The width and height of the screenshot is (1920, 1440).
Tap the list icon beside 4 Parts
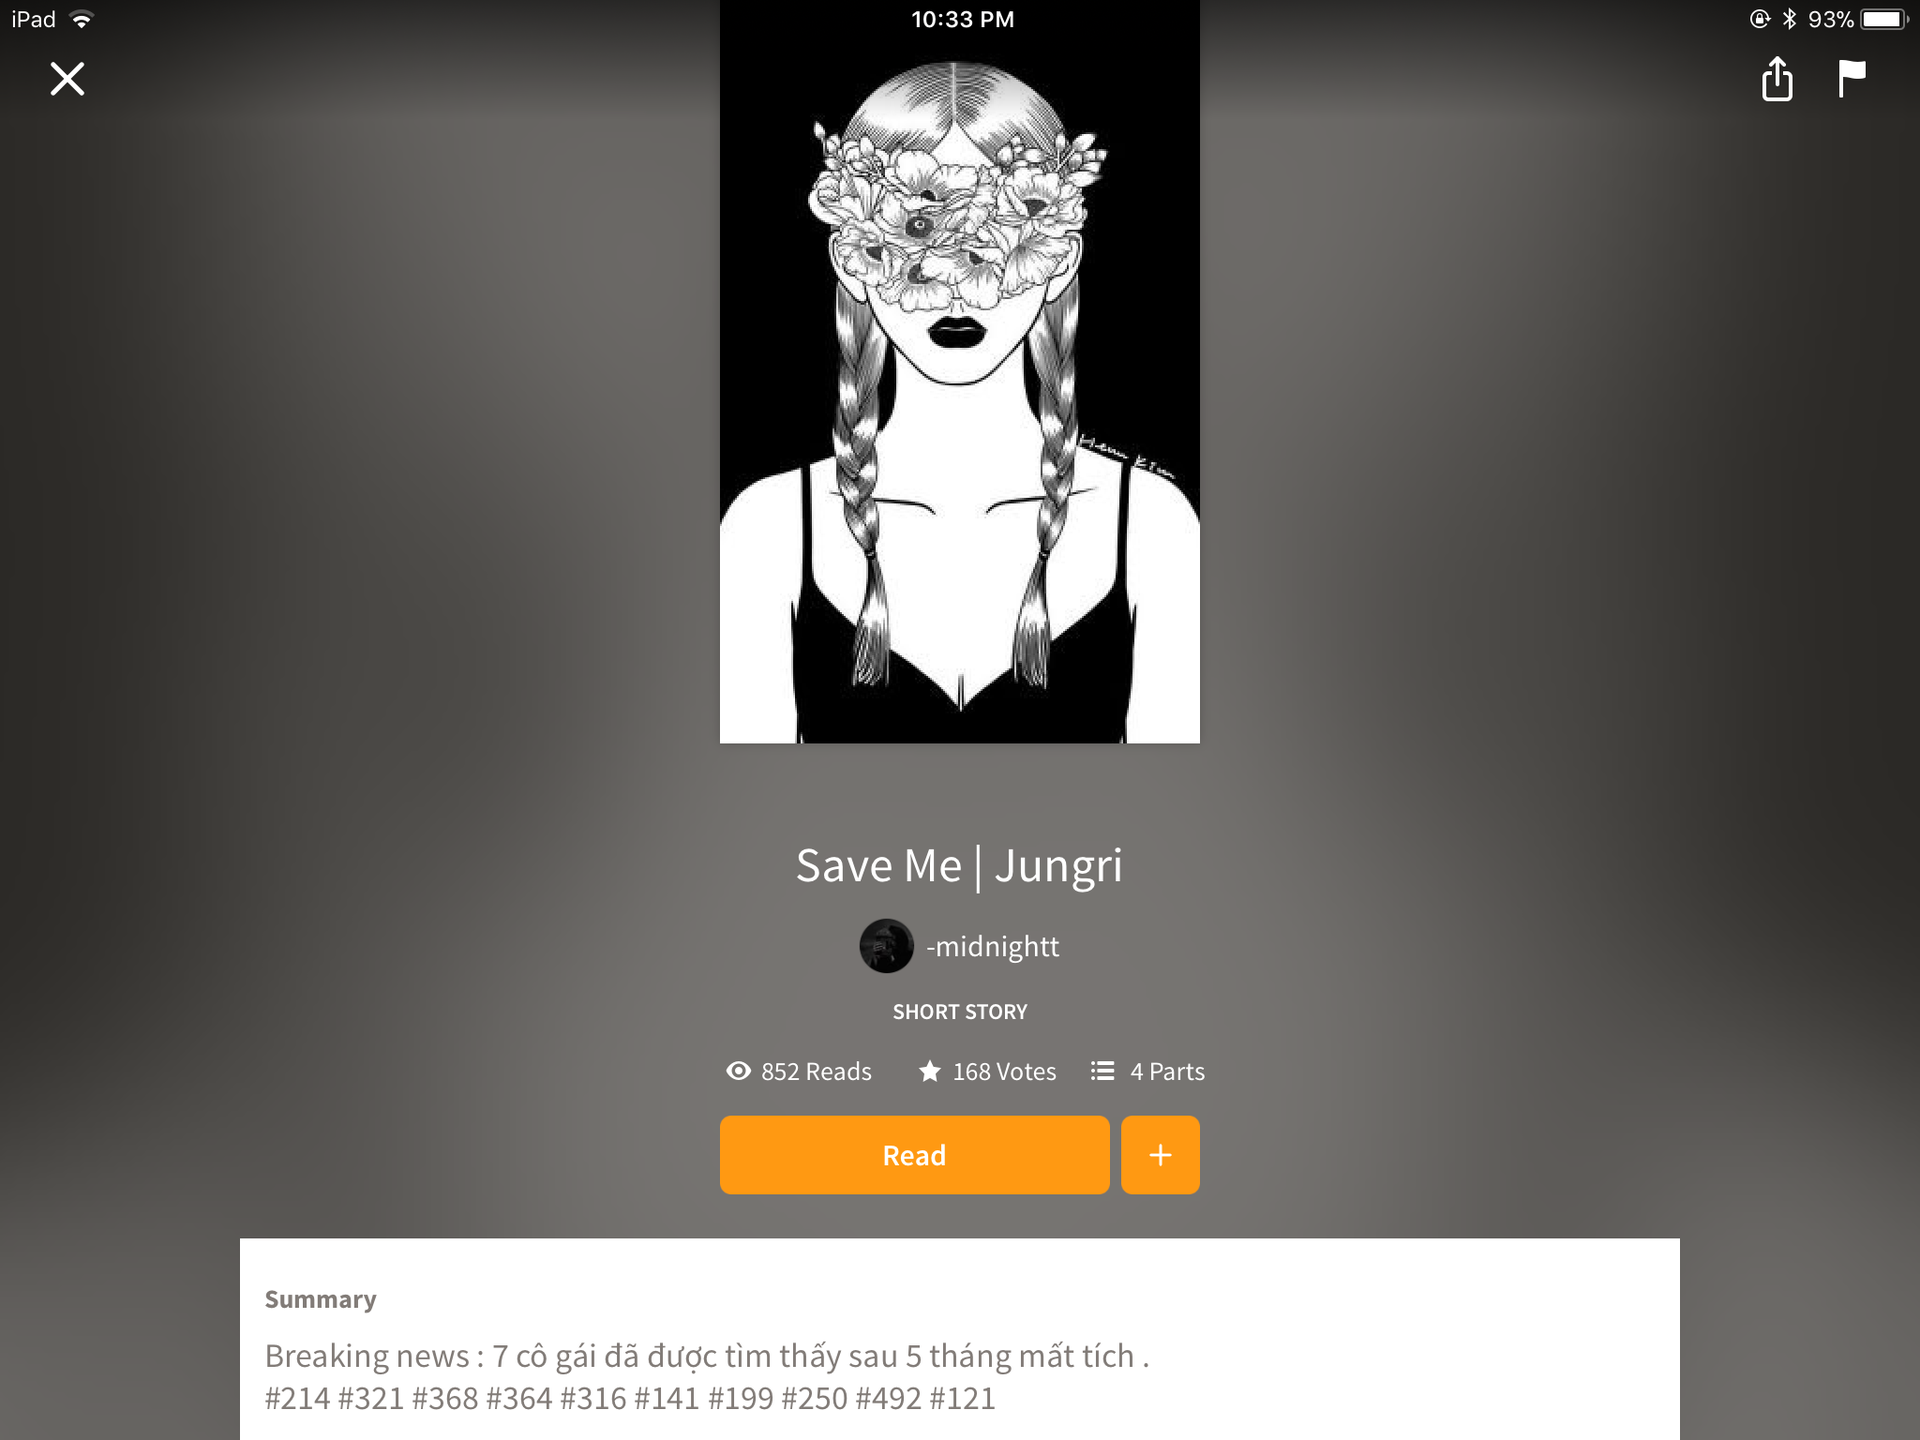click(x=1102, y=1071)
